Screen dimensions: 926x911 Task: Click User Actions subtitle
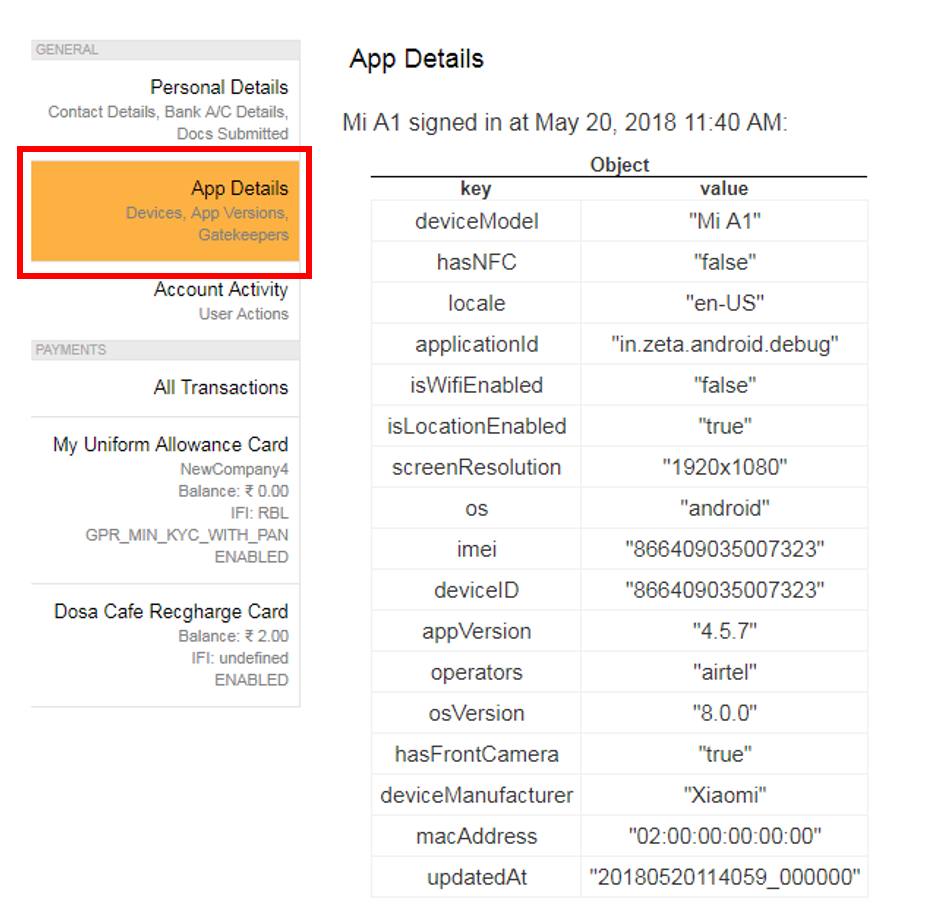pyautogui.click(x=243, y=314)
